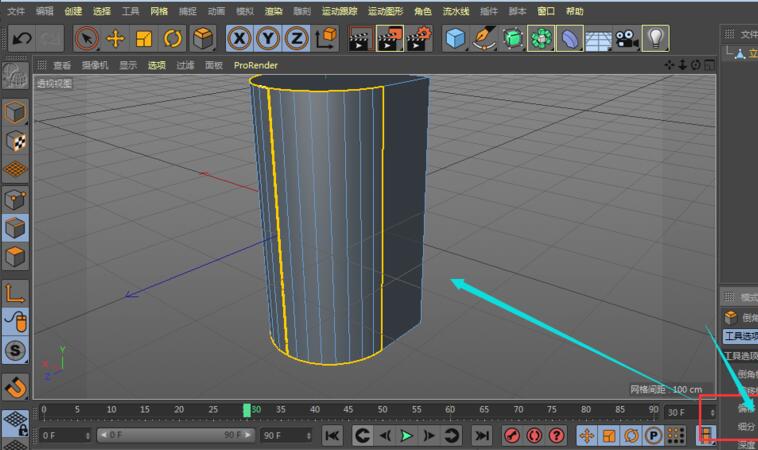This screenshot has height=450, width=758.
Task: Open the 摄像机 viewport menu
Action: (95, 65)
